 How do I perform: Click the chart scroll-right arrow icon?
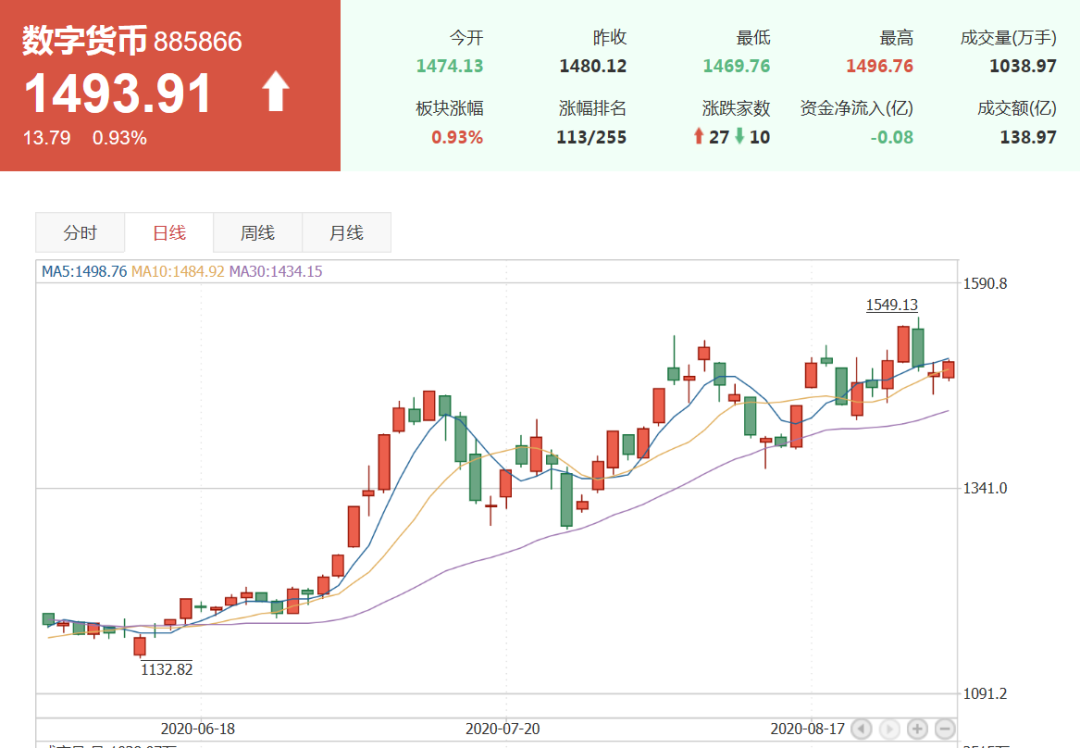(x=889, y=729)
